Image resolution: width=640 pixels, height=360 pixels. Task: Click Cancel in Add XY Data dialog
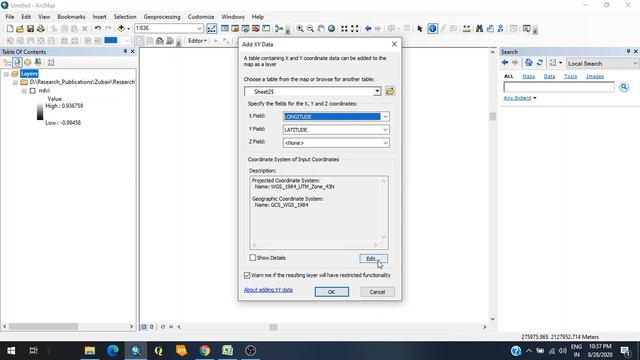click(x=377, y=292)
